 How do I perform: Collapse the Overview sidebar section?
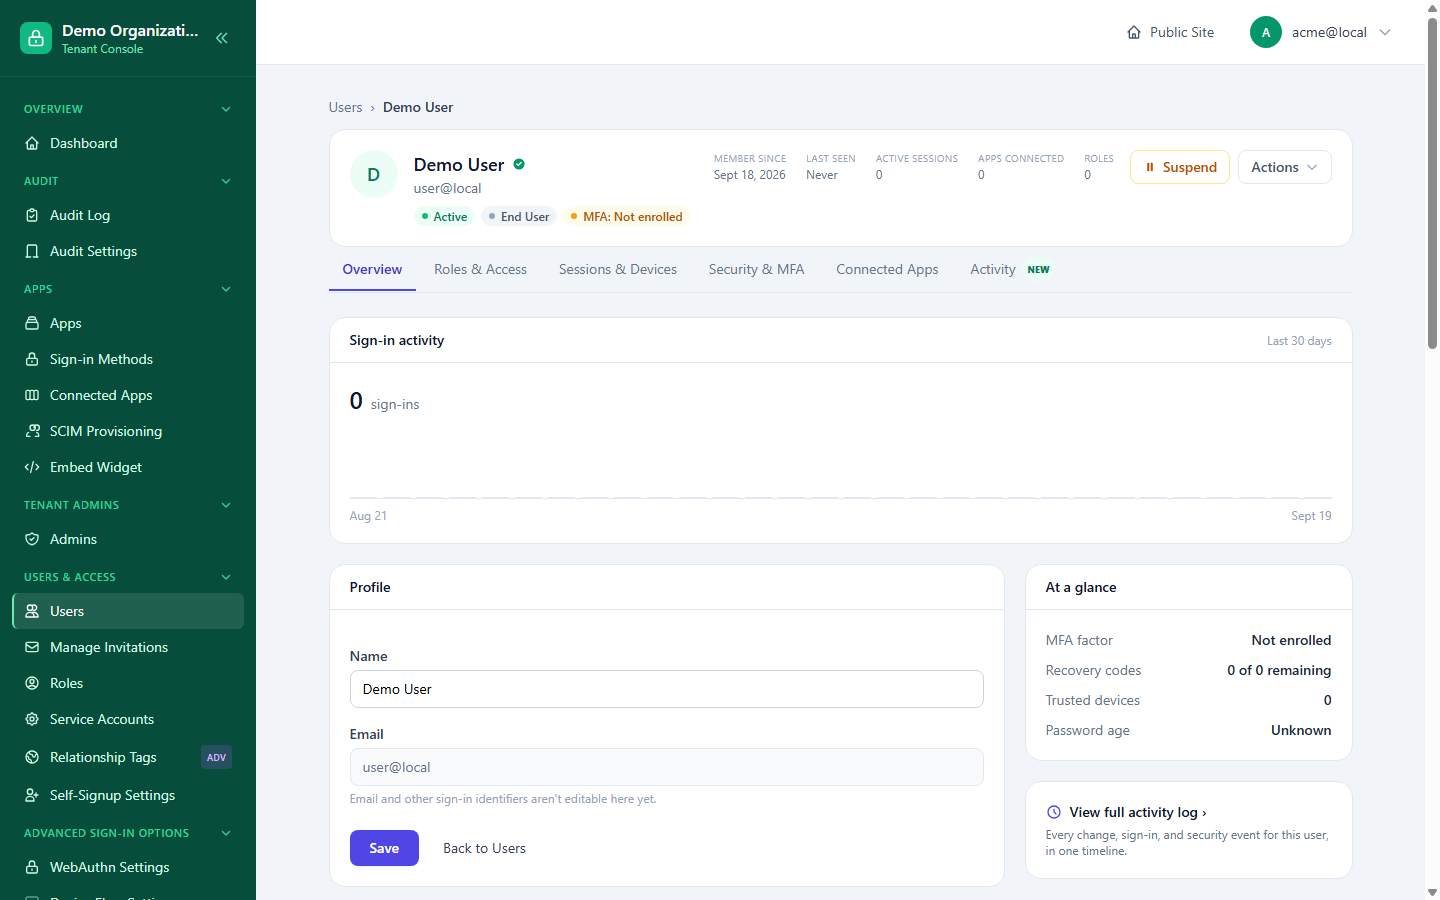226,109
